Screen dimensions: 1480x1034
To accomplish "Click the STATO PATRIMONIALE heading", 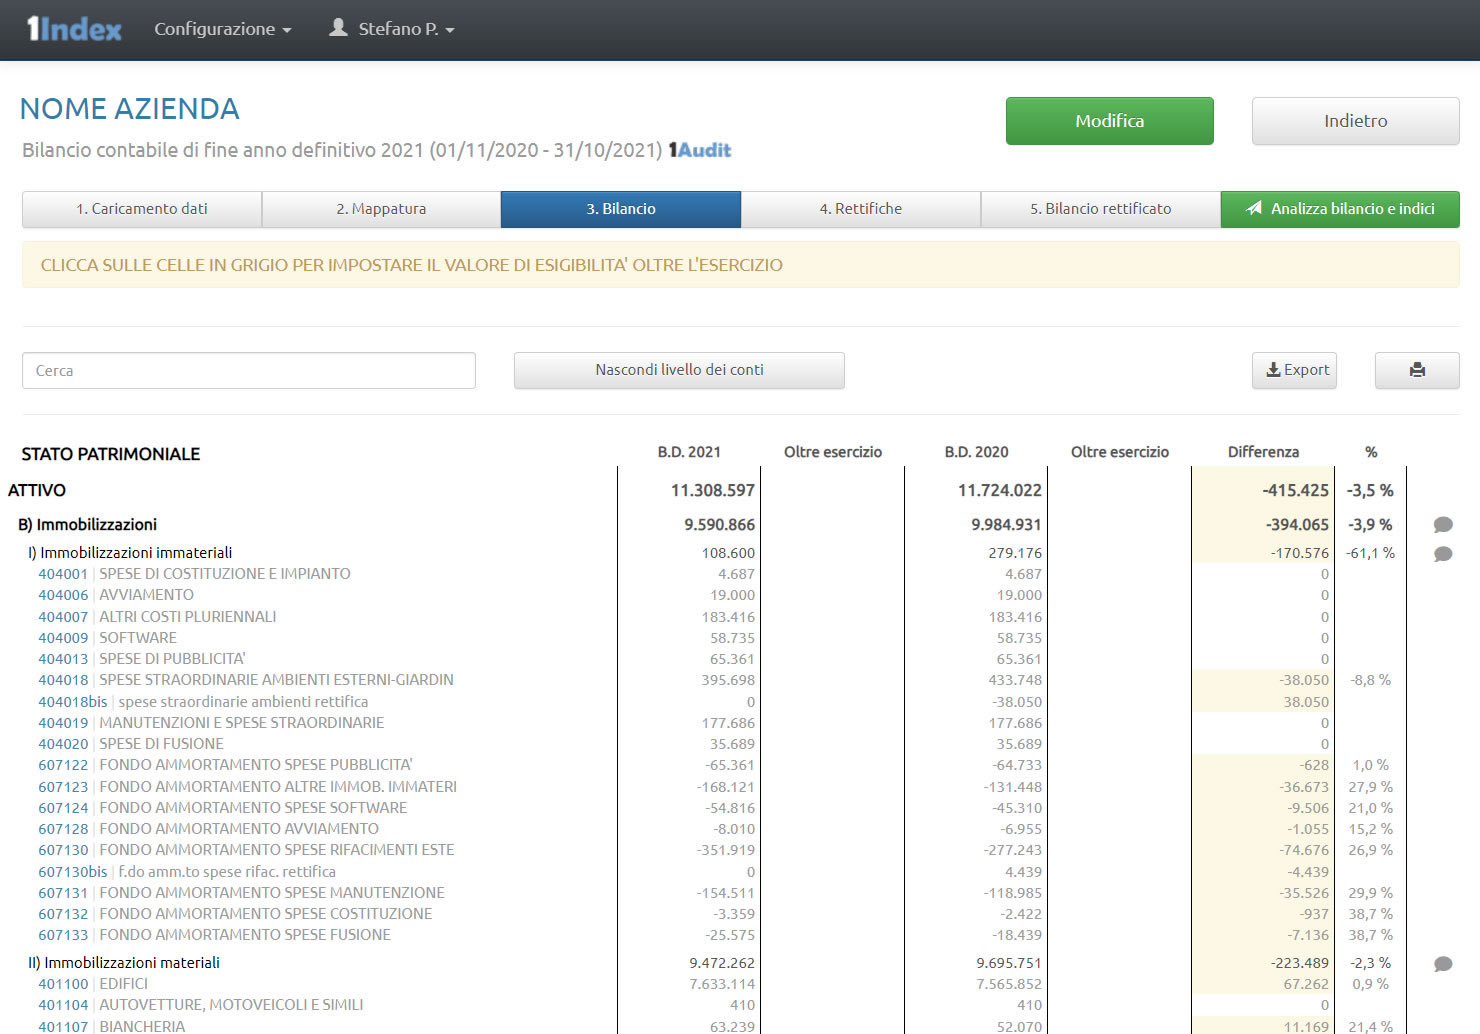I will [111, 454].
